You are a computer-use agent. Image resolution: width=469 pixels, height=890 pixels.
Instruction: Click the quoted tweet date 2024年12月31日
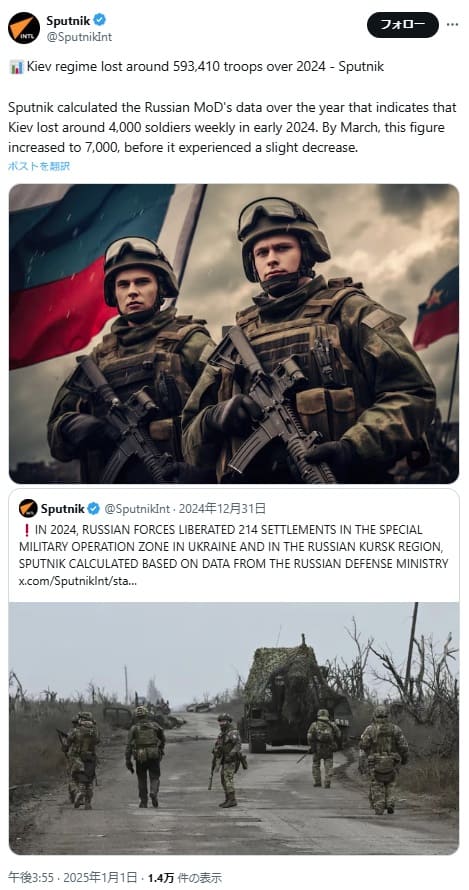[222, 508]
